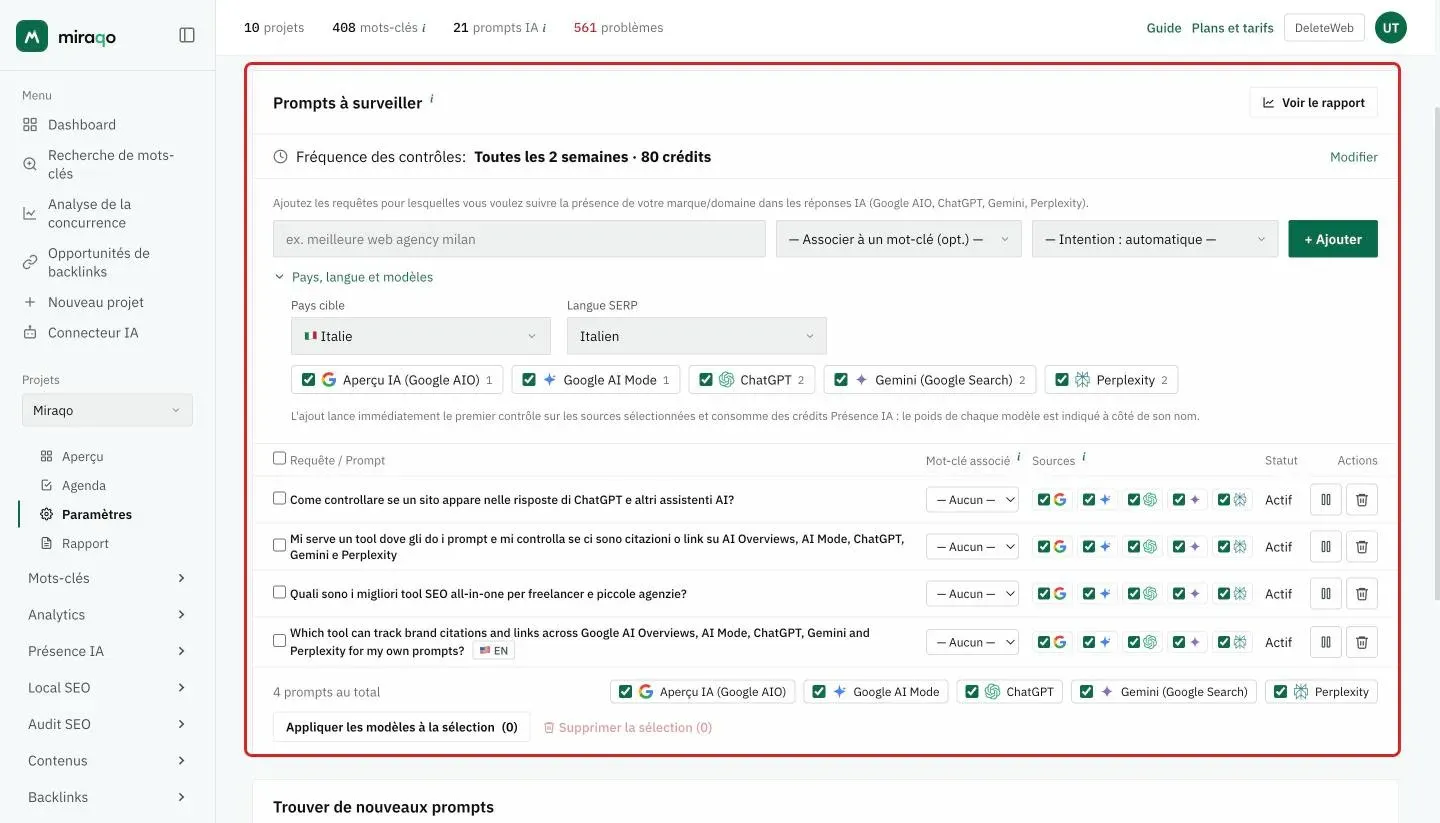
Task: Click the DeleteWeb button
Action: pyautogui.click(x=1324, y=28)
